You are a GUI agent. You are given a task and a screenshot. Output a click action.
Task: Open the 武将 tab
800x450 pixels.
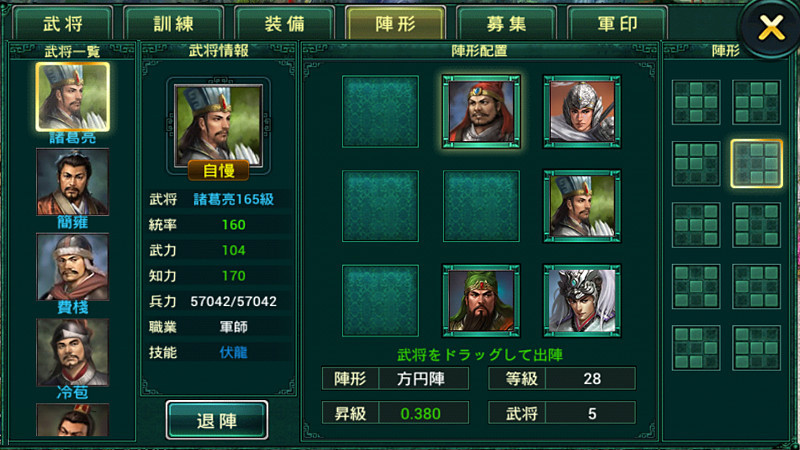(x=63, y=23)
